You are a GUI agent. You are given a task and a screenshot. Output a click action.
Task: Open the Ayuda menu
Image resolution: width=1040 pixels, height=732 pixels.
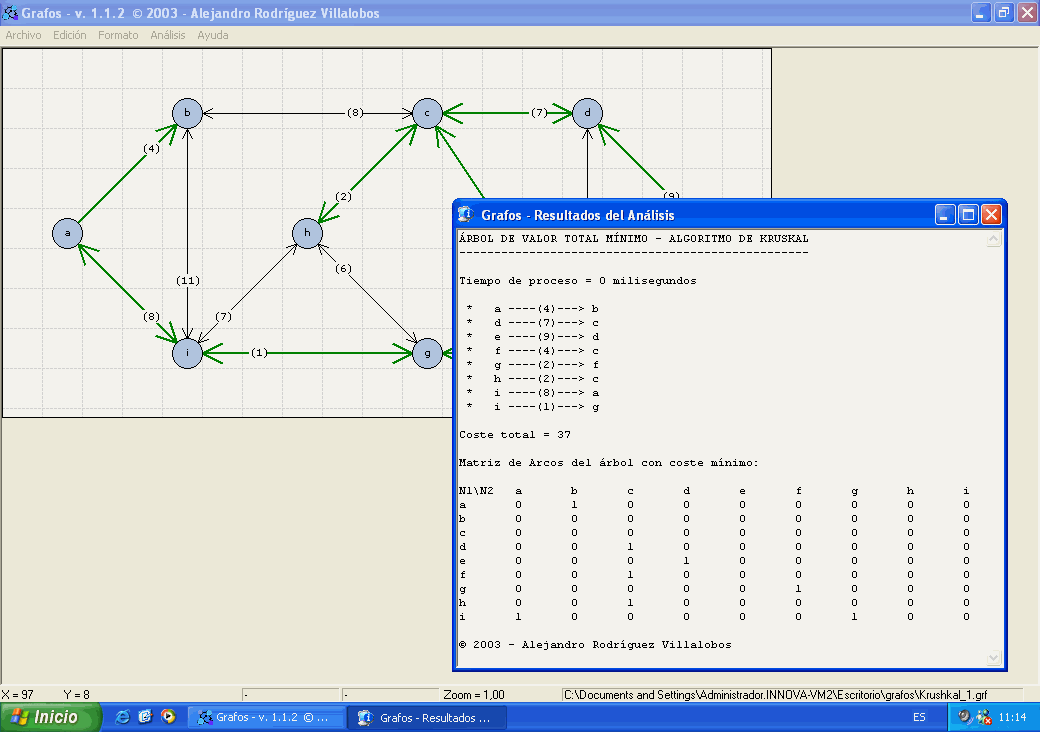pos(212,35)
